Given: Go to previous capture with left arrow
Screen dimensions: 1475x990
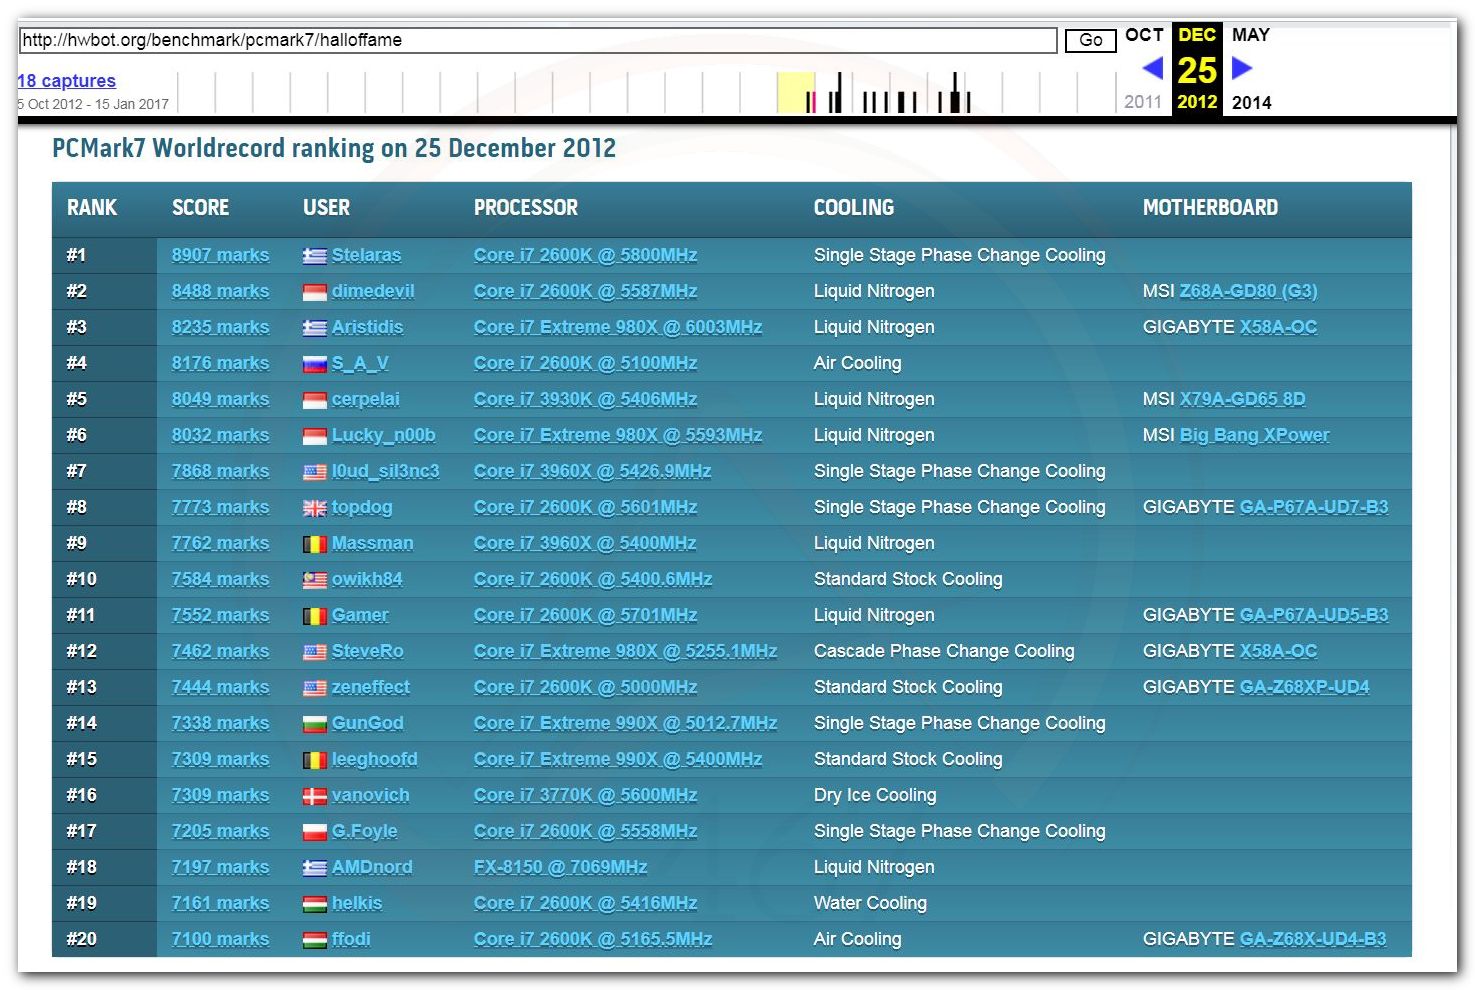Looking at the screenshot, I should click(1152, 68).
